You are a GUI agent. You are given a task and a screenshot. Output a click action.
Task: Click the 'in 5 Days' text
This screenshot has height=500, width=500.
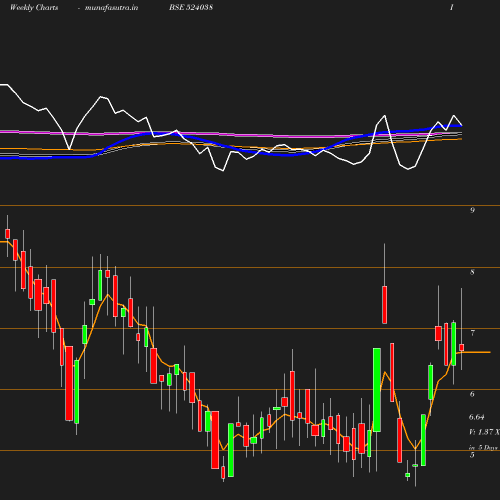click(x=483, y=447)
